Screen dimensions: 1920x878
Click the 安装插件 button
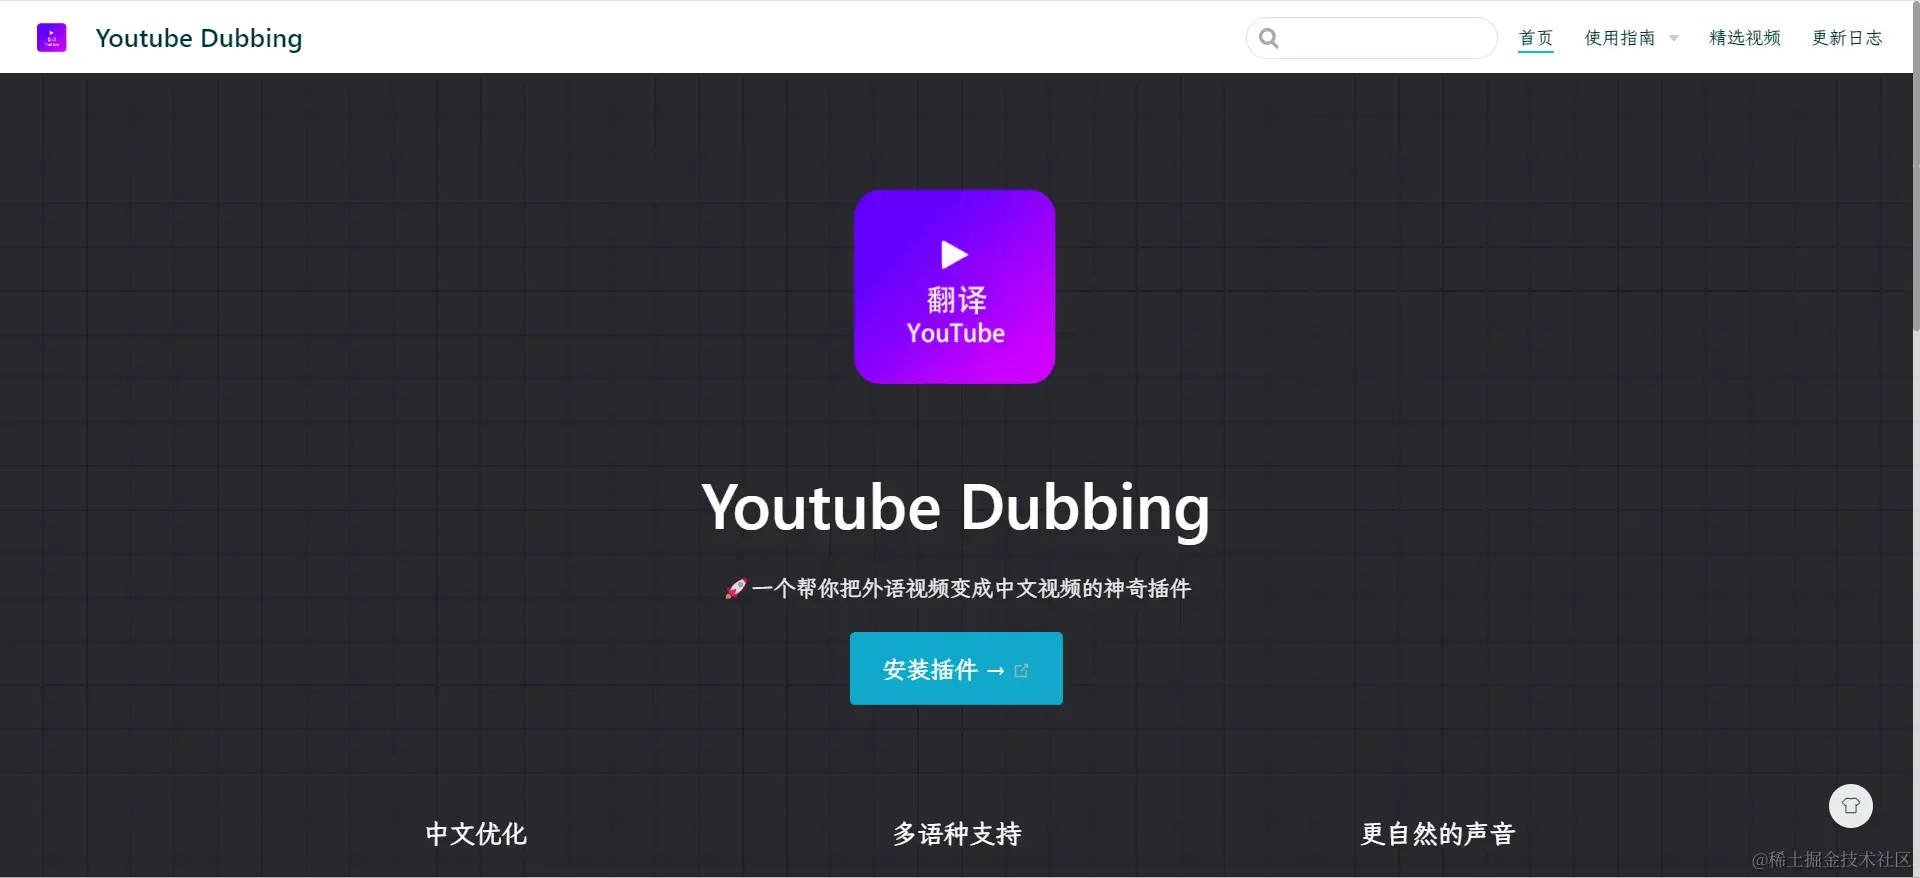(x=956, y=668)
